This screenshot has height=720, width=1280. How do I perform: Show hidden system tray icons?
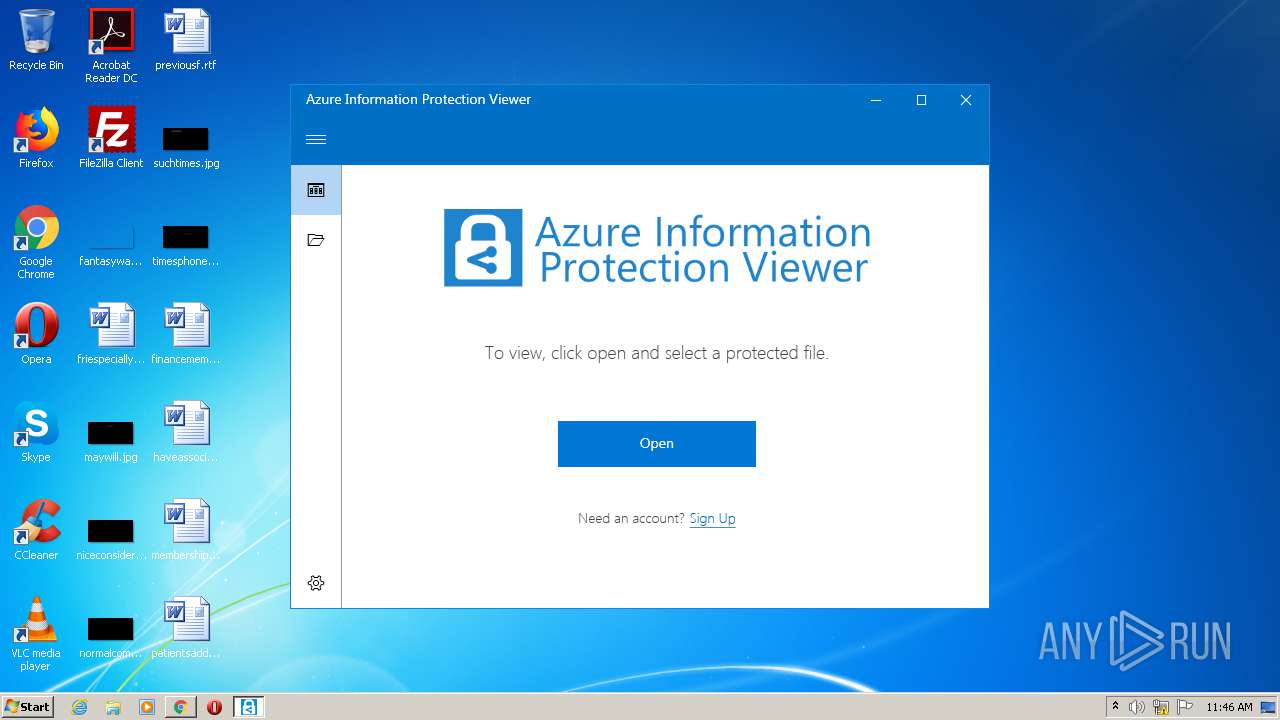pos(1115,707)
